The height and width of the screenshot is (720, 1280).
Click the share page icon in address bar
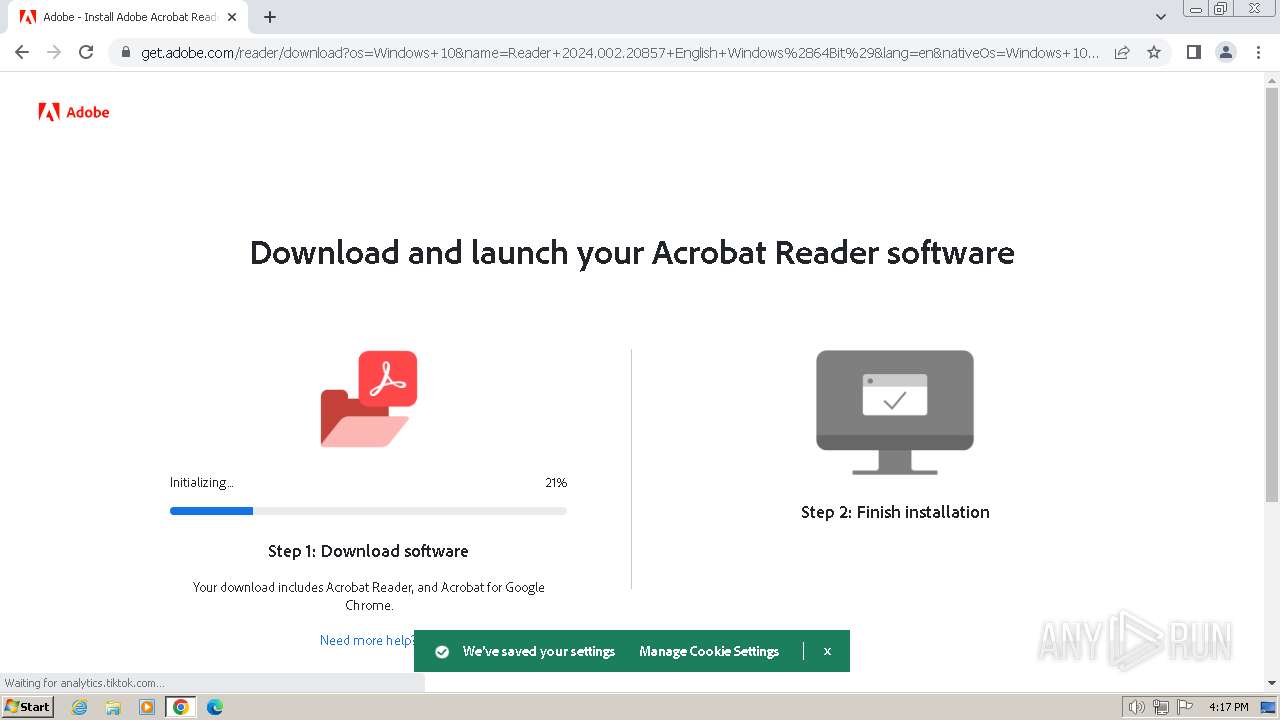tap(1122, 52)
